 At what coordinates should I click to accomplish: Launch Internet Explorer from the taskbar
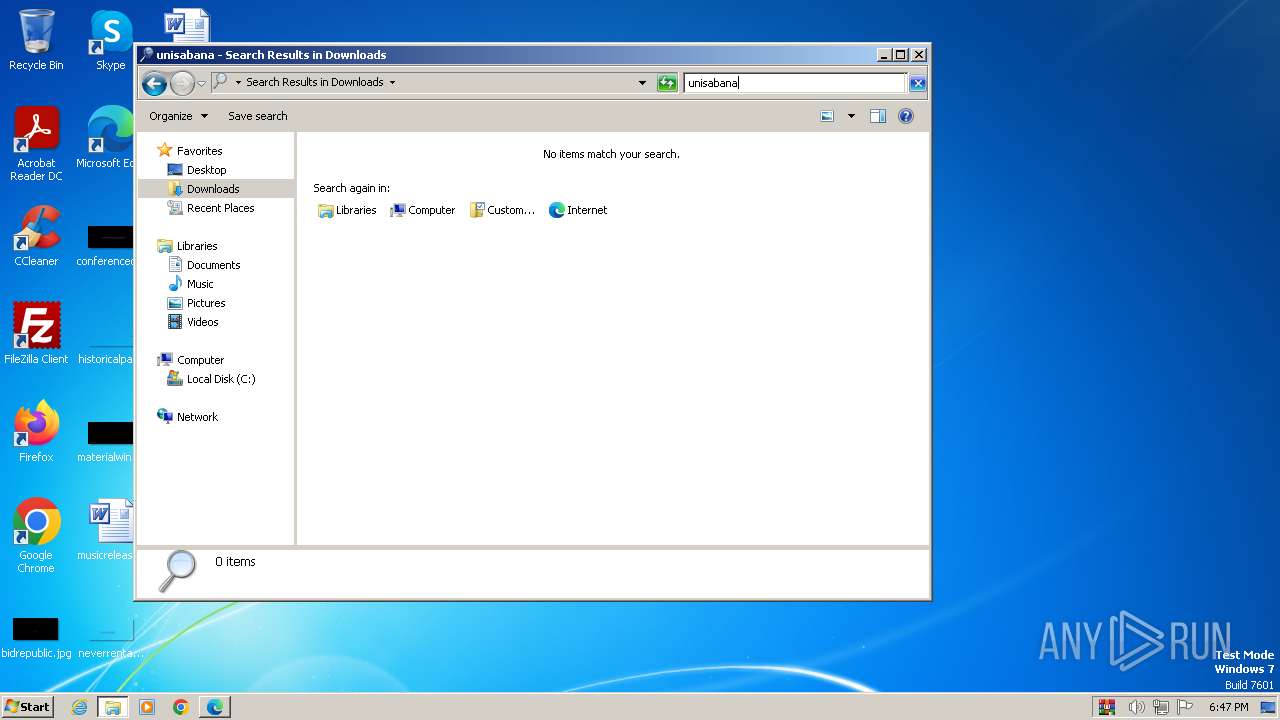click(80, 707)
